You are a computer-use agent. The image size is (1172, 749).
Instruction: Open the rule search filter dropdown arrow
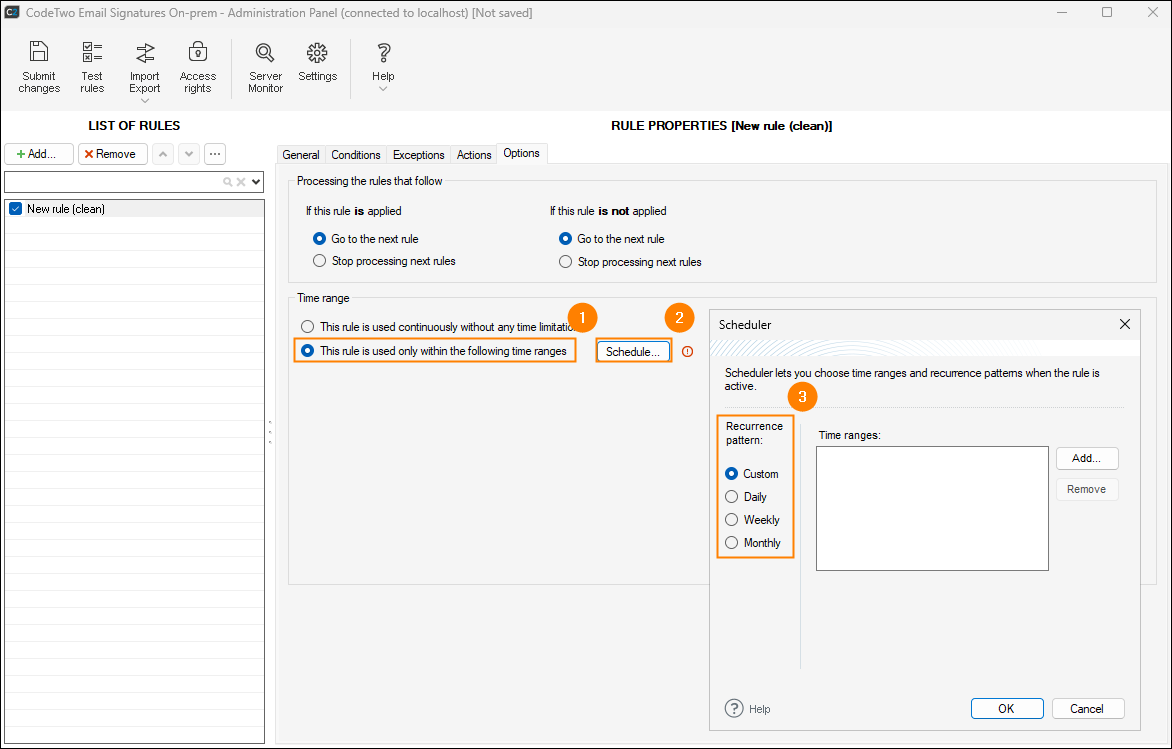click(256, 182)
